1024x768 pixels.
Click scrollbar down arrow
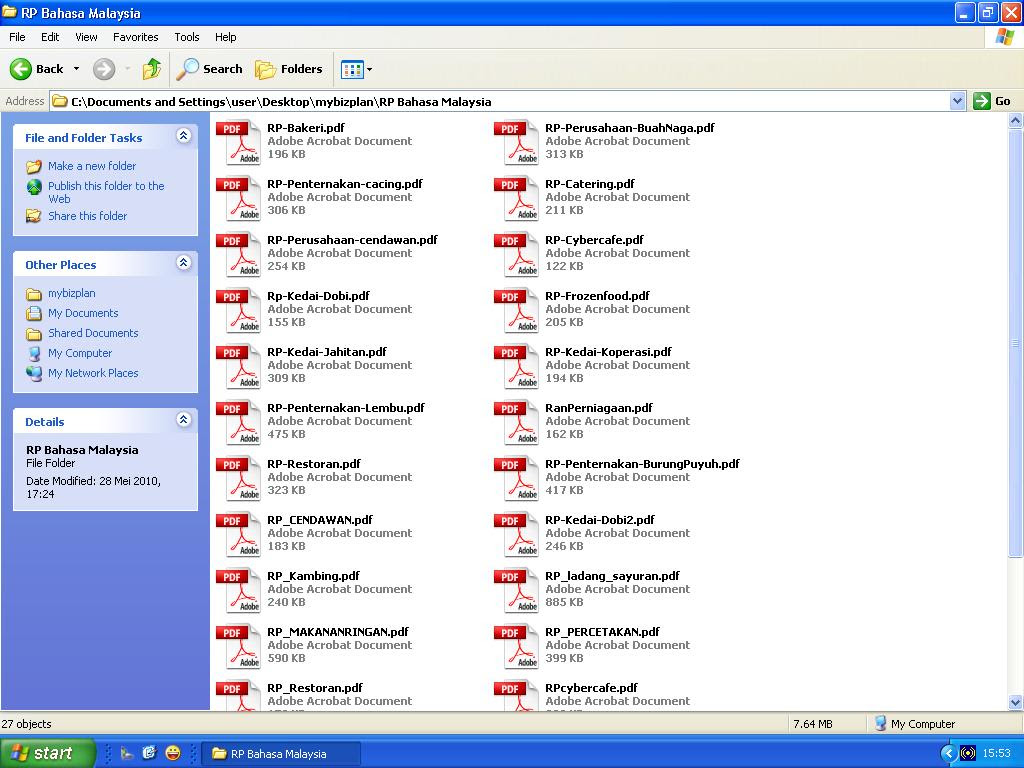1016,703
